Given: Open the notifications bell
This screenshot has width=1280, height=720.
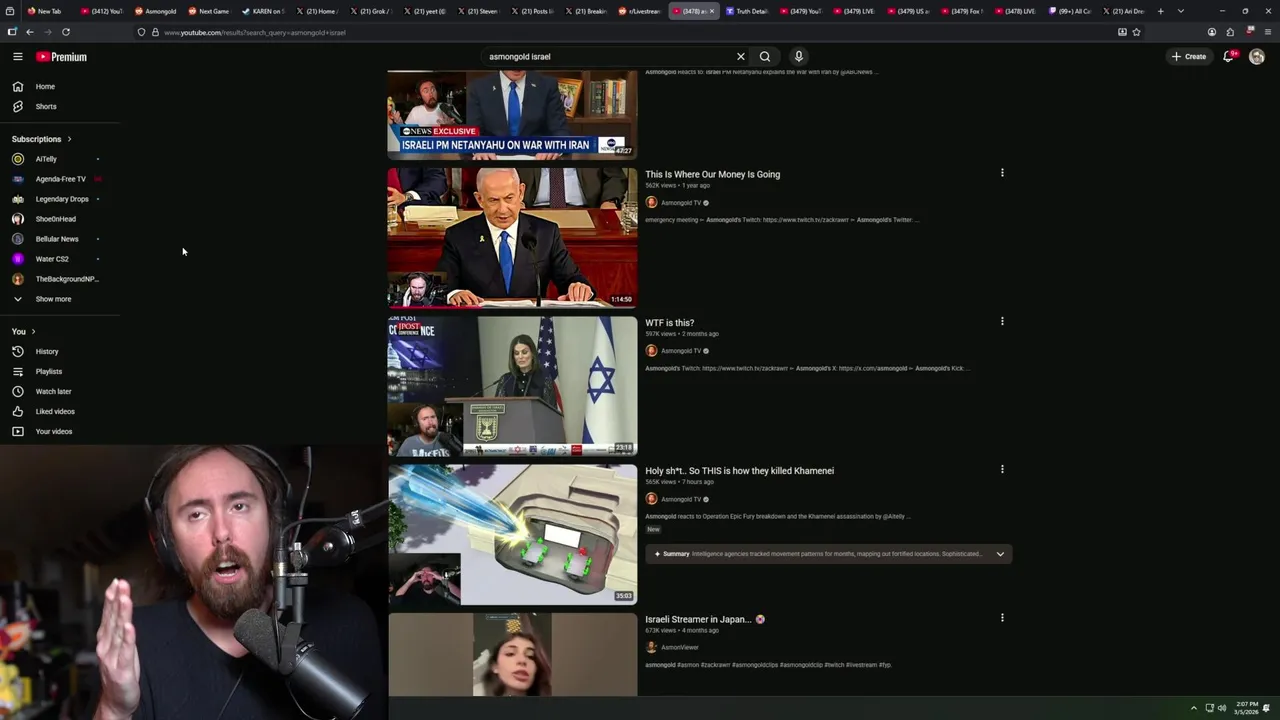Looking at the screenshot, I should point(1228,57).
